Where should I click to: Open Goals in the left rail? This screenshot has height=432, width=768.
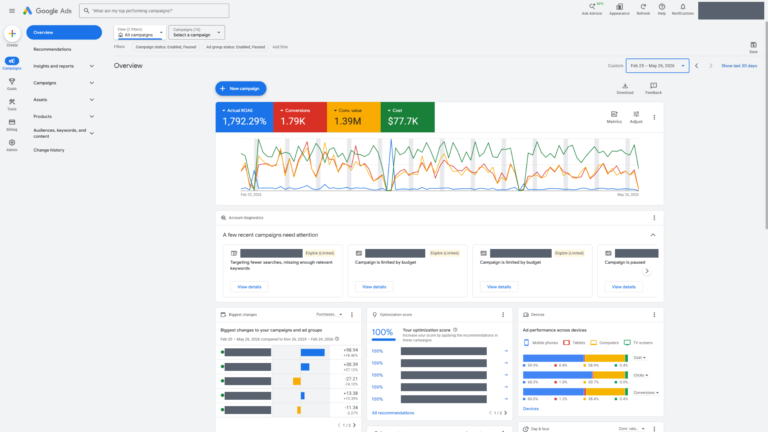12,84
